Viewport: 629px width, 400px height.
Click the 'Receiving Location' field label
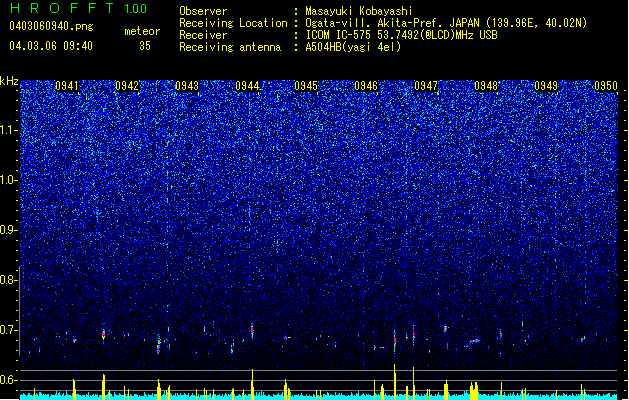click(233, 23)
